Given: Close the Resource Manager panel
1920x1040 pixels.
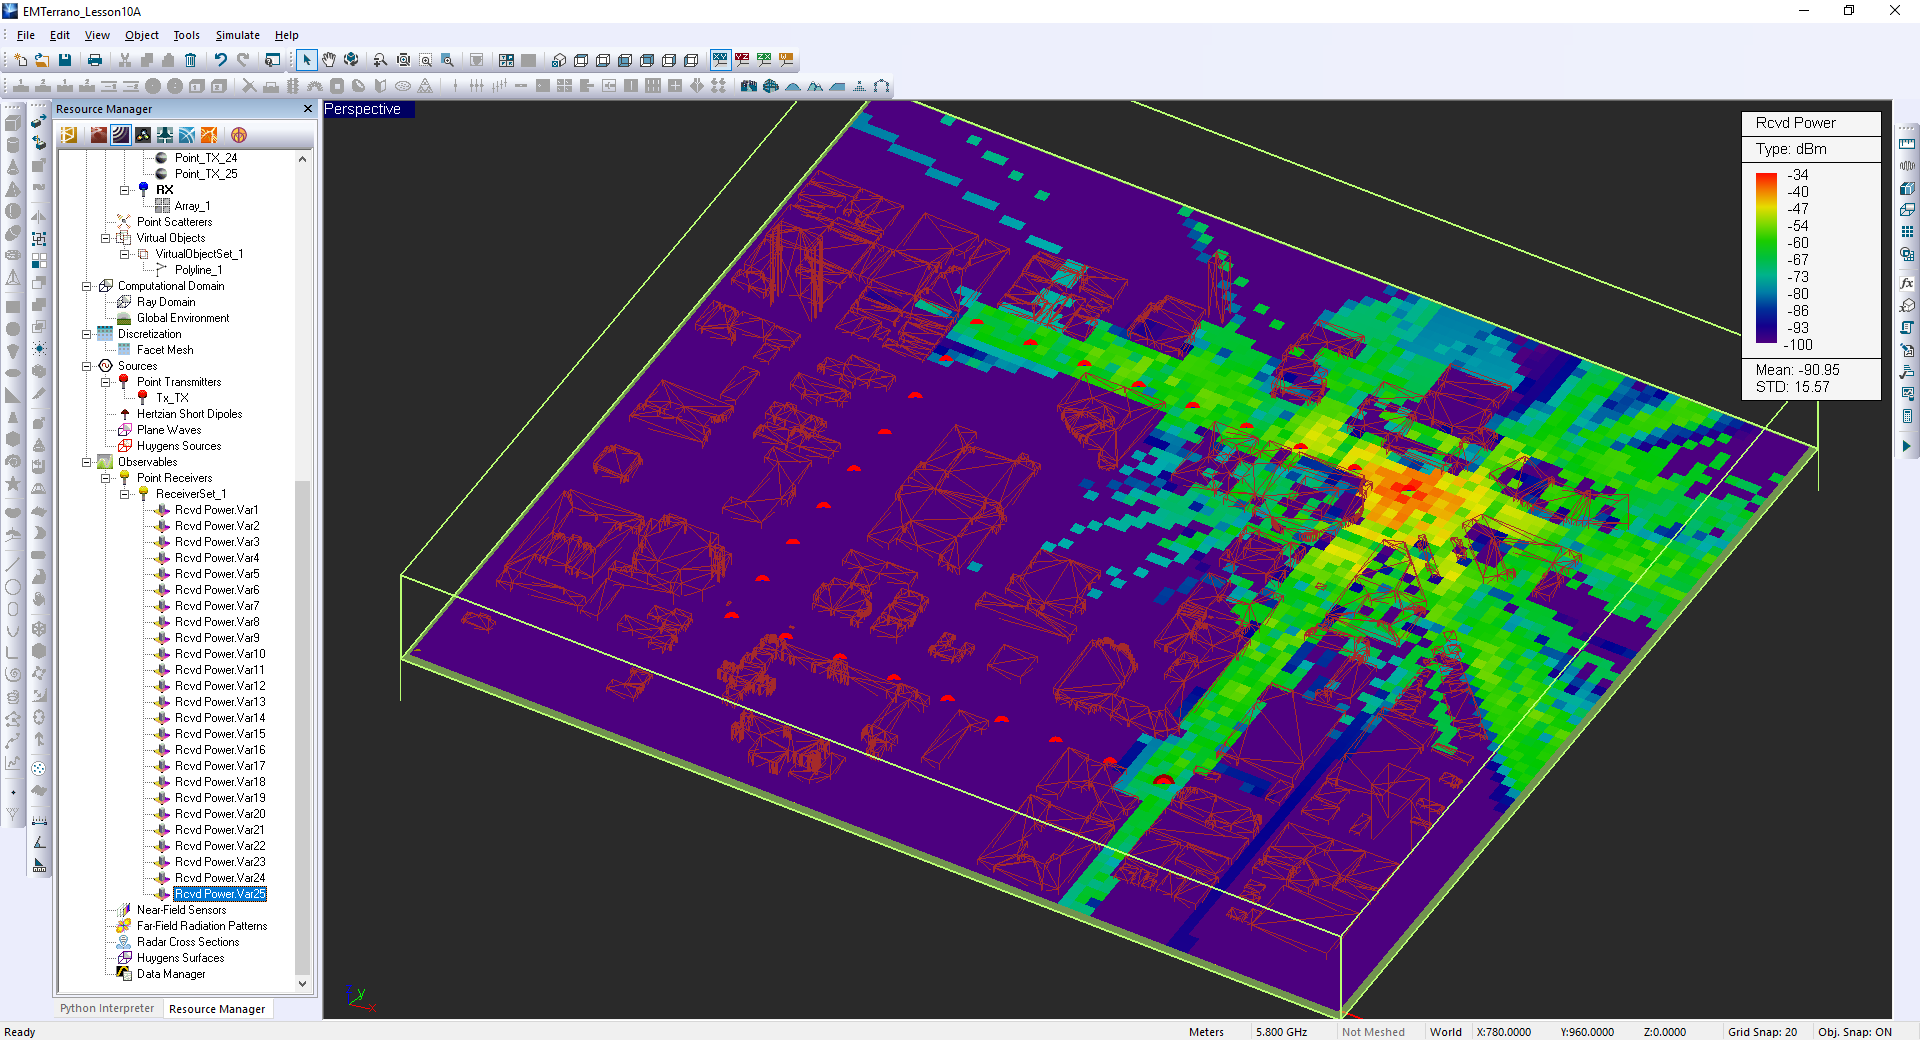Looking at the screenshot, I should [x=308, y=109].
